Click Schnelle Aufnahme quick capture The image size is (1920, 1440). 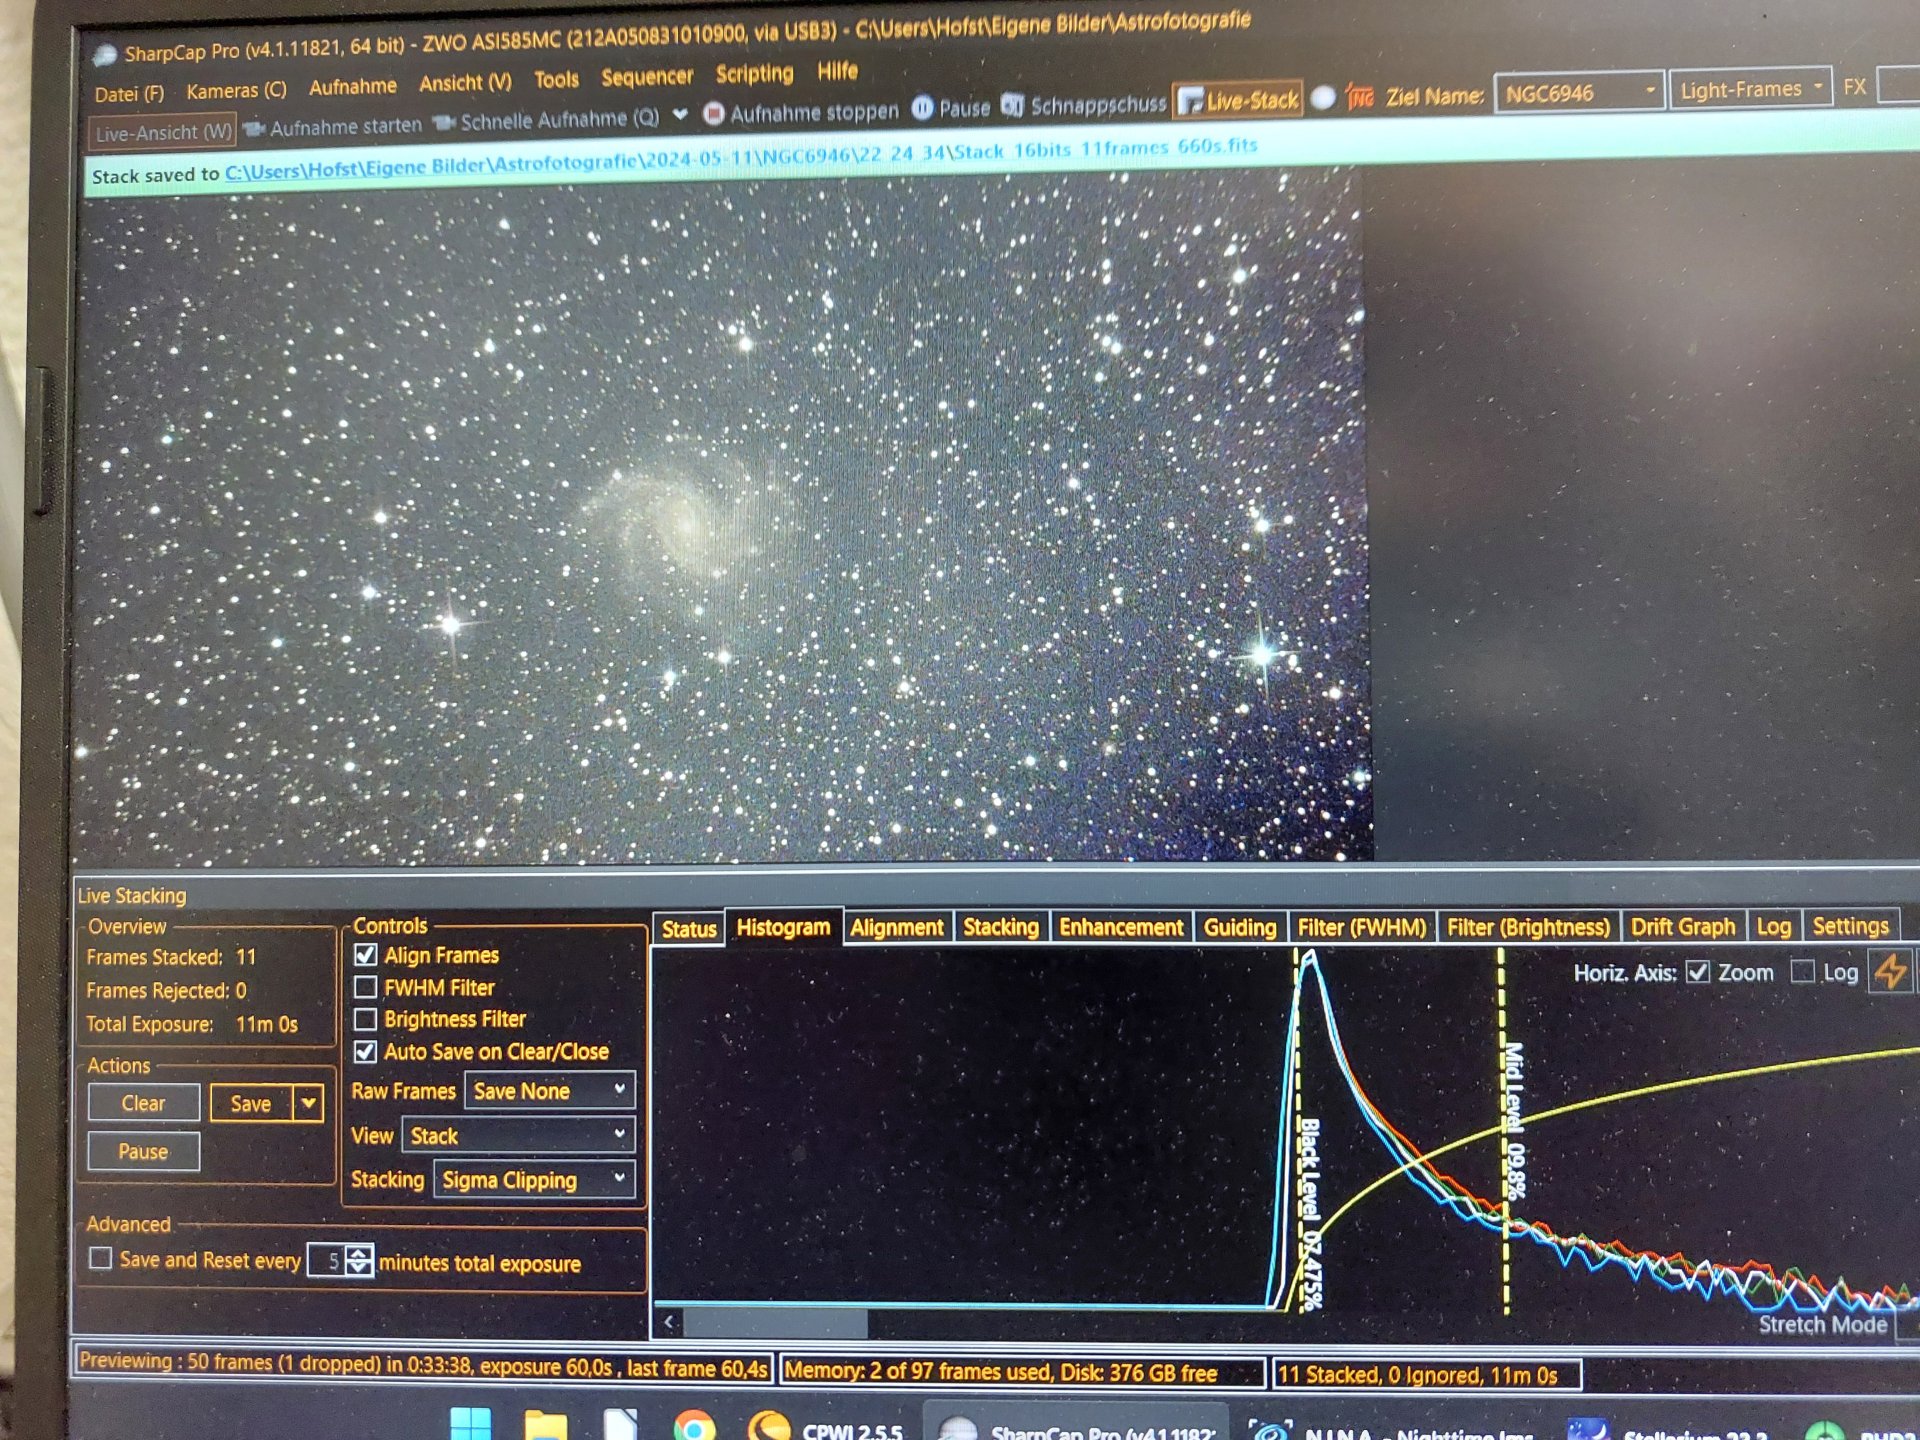click(546, 120)
